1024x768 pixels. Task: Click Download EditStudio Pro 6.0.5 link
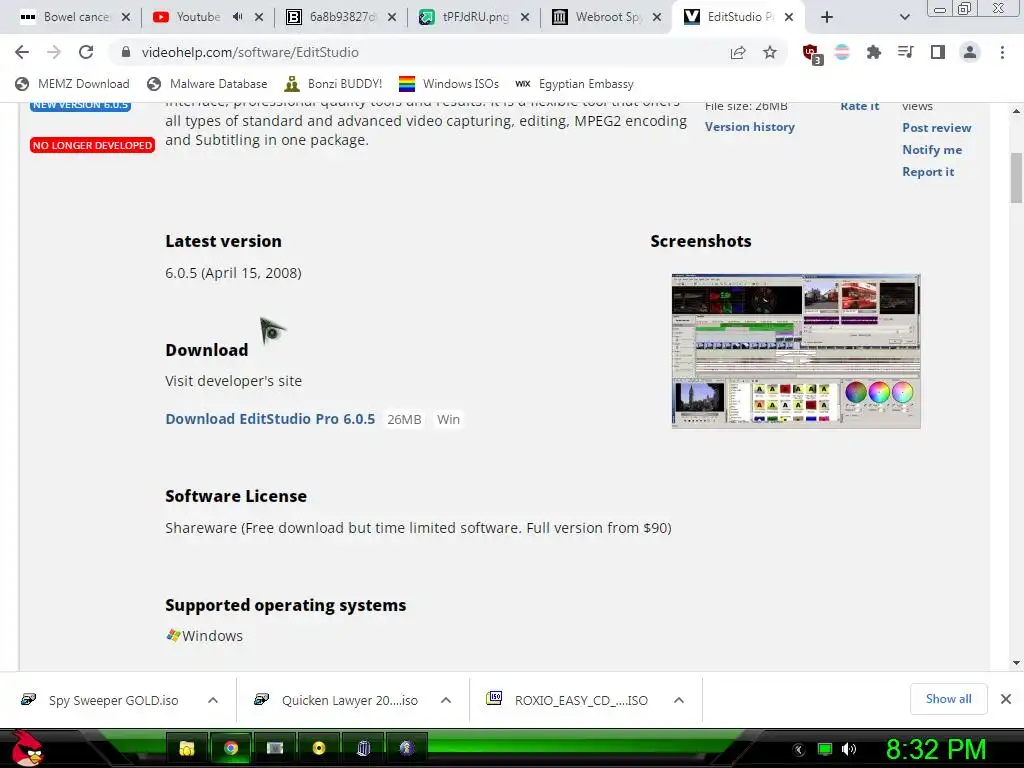tap(270, 419)
